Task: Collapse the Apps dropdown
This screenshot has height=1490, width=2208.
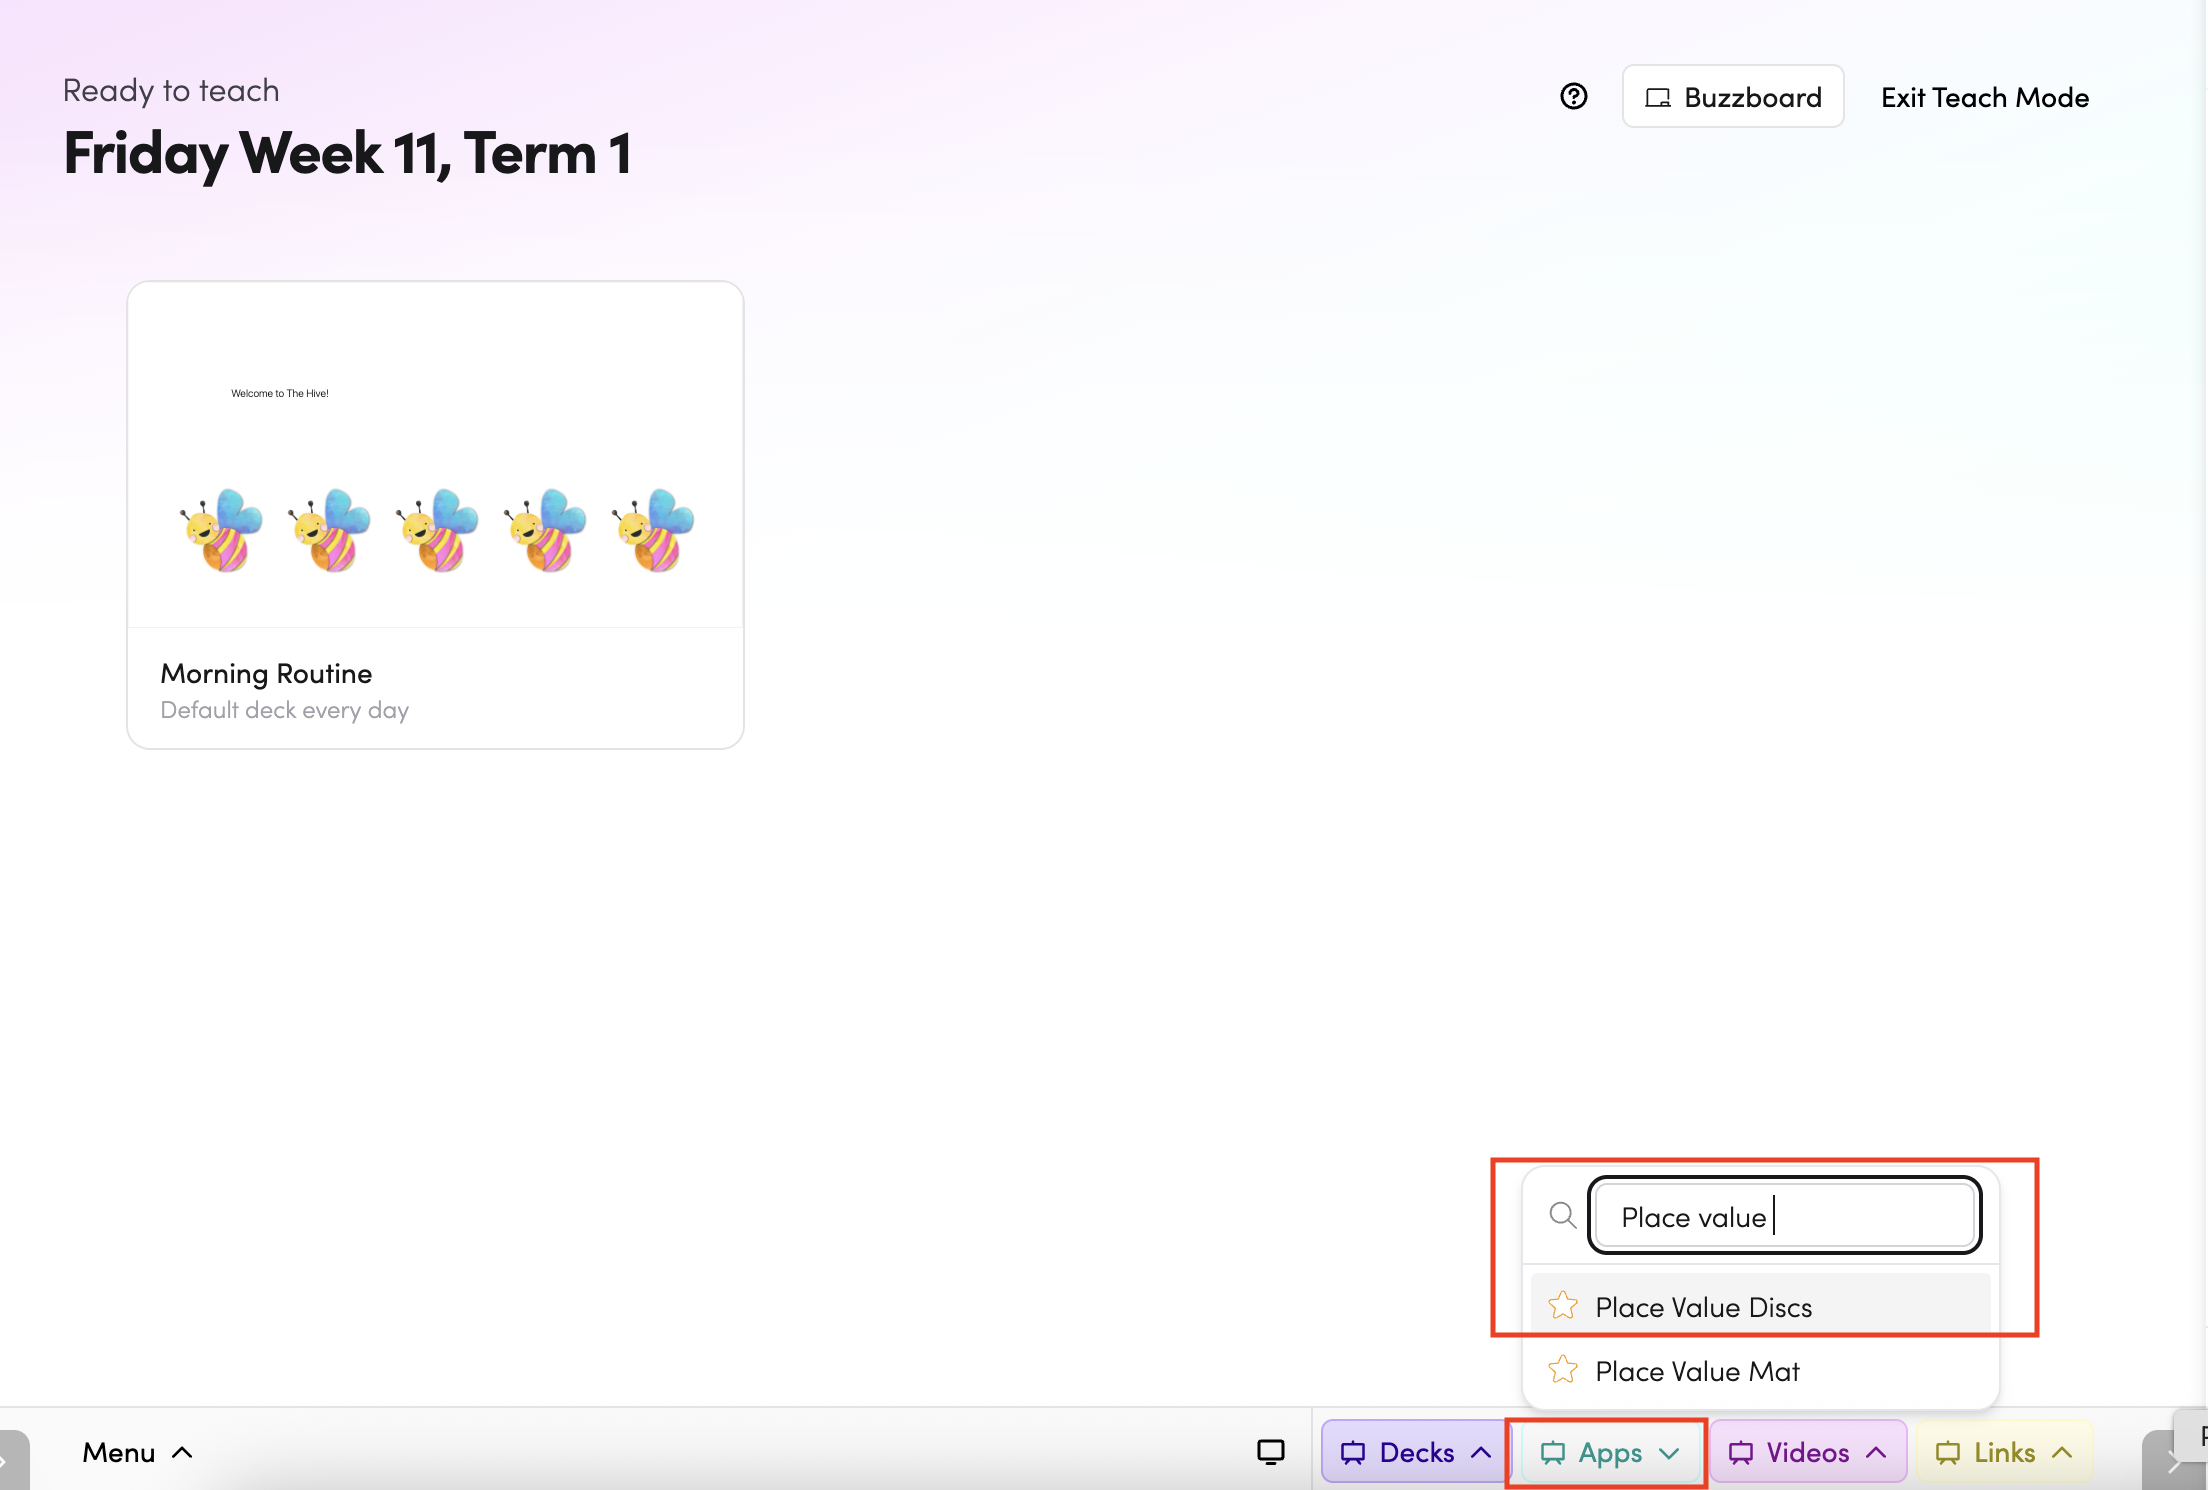Action: point(1668,1453)
